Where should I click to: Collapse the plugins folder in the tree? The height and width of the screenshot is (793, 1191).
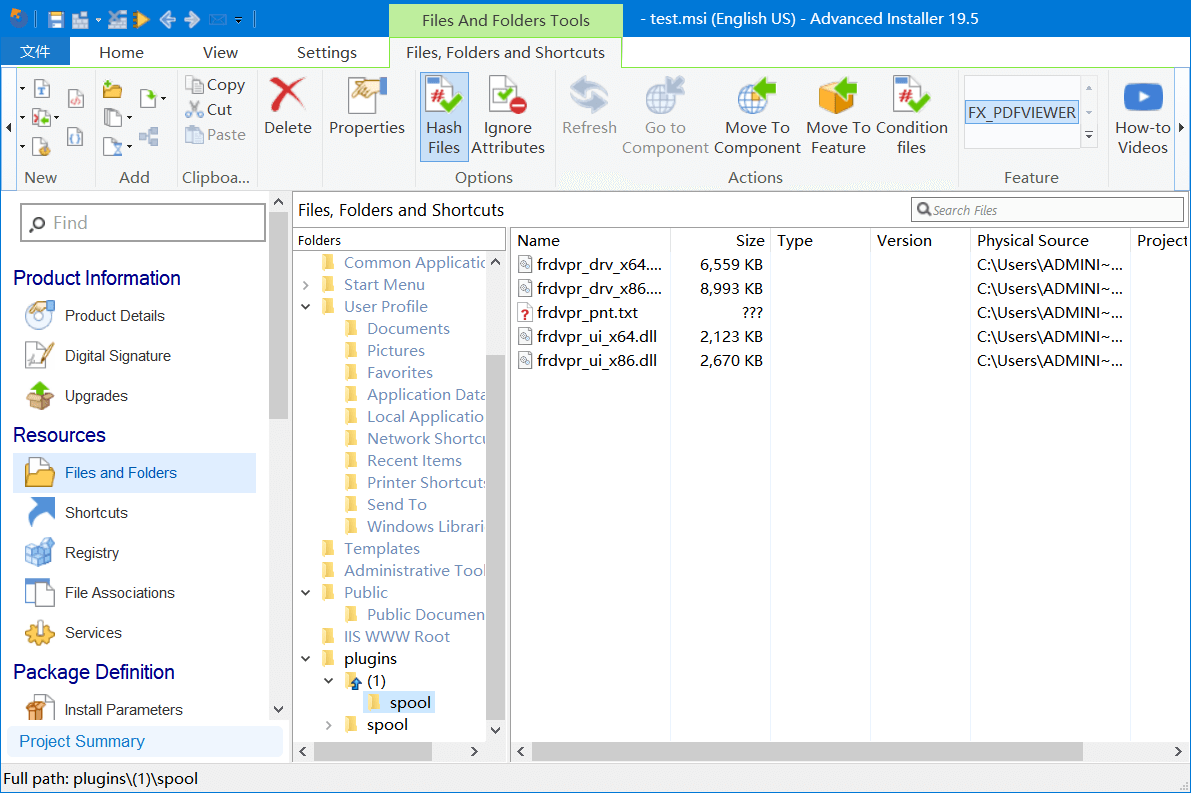click(305, 658)
